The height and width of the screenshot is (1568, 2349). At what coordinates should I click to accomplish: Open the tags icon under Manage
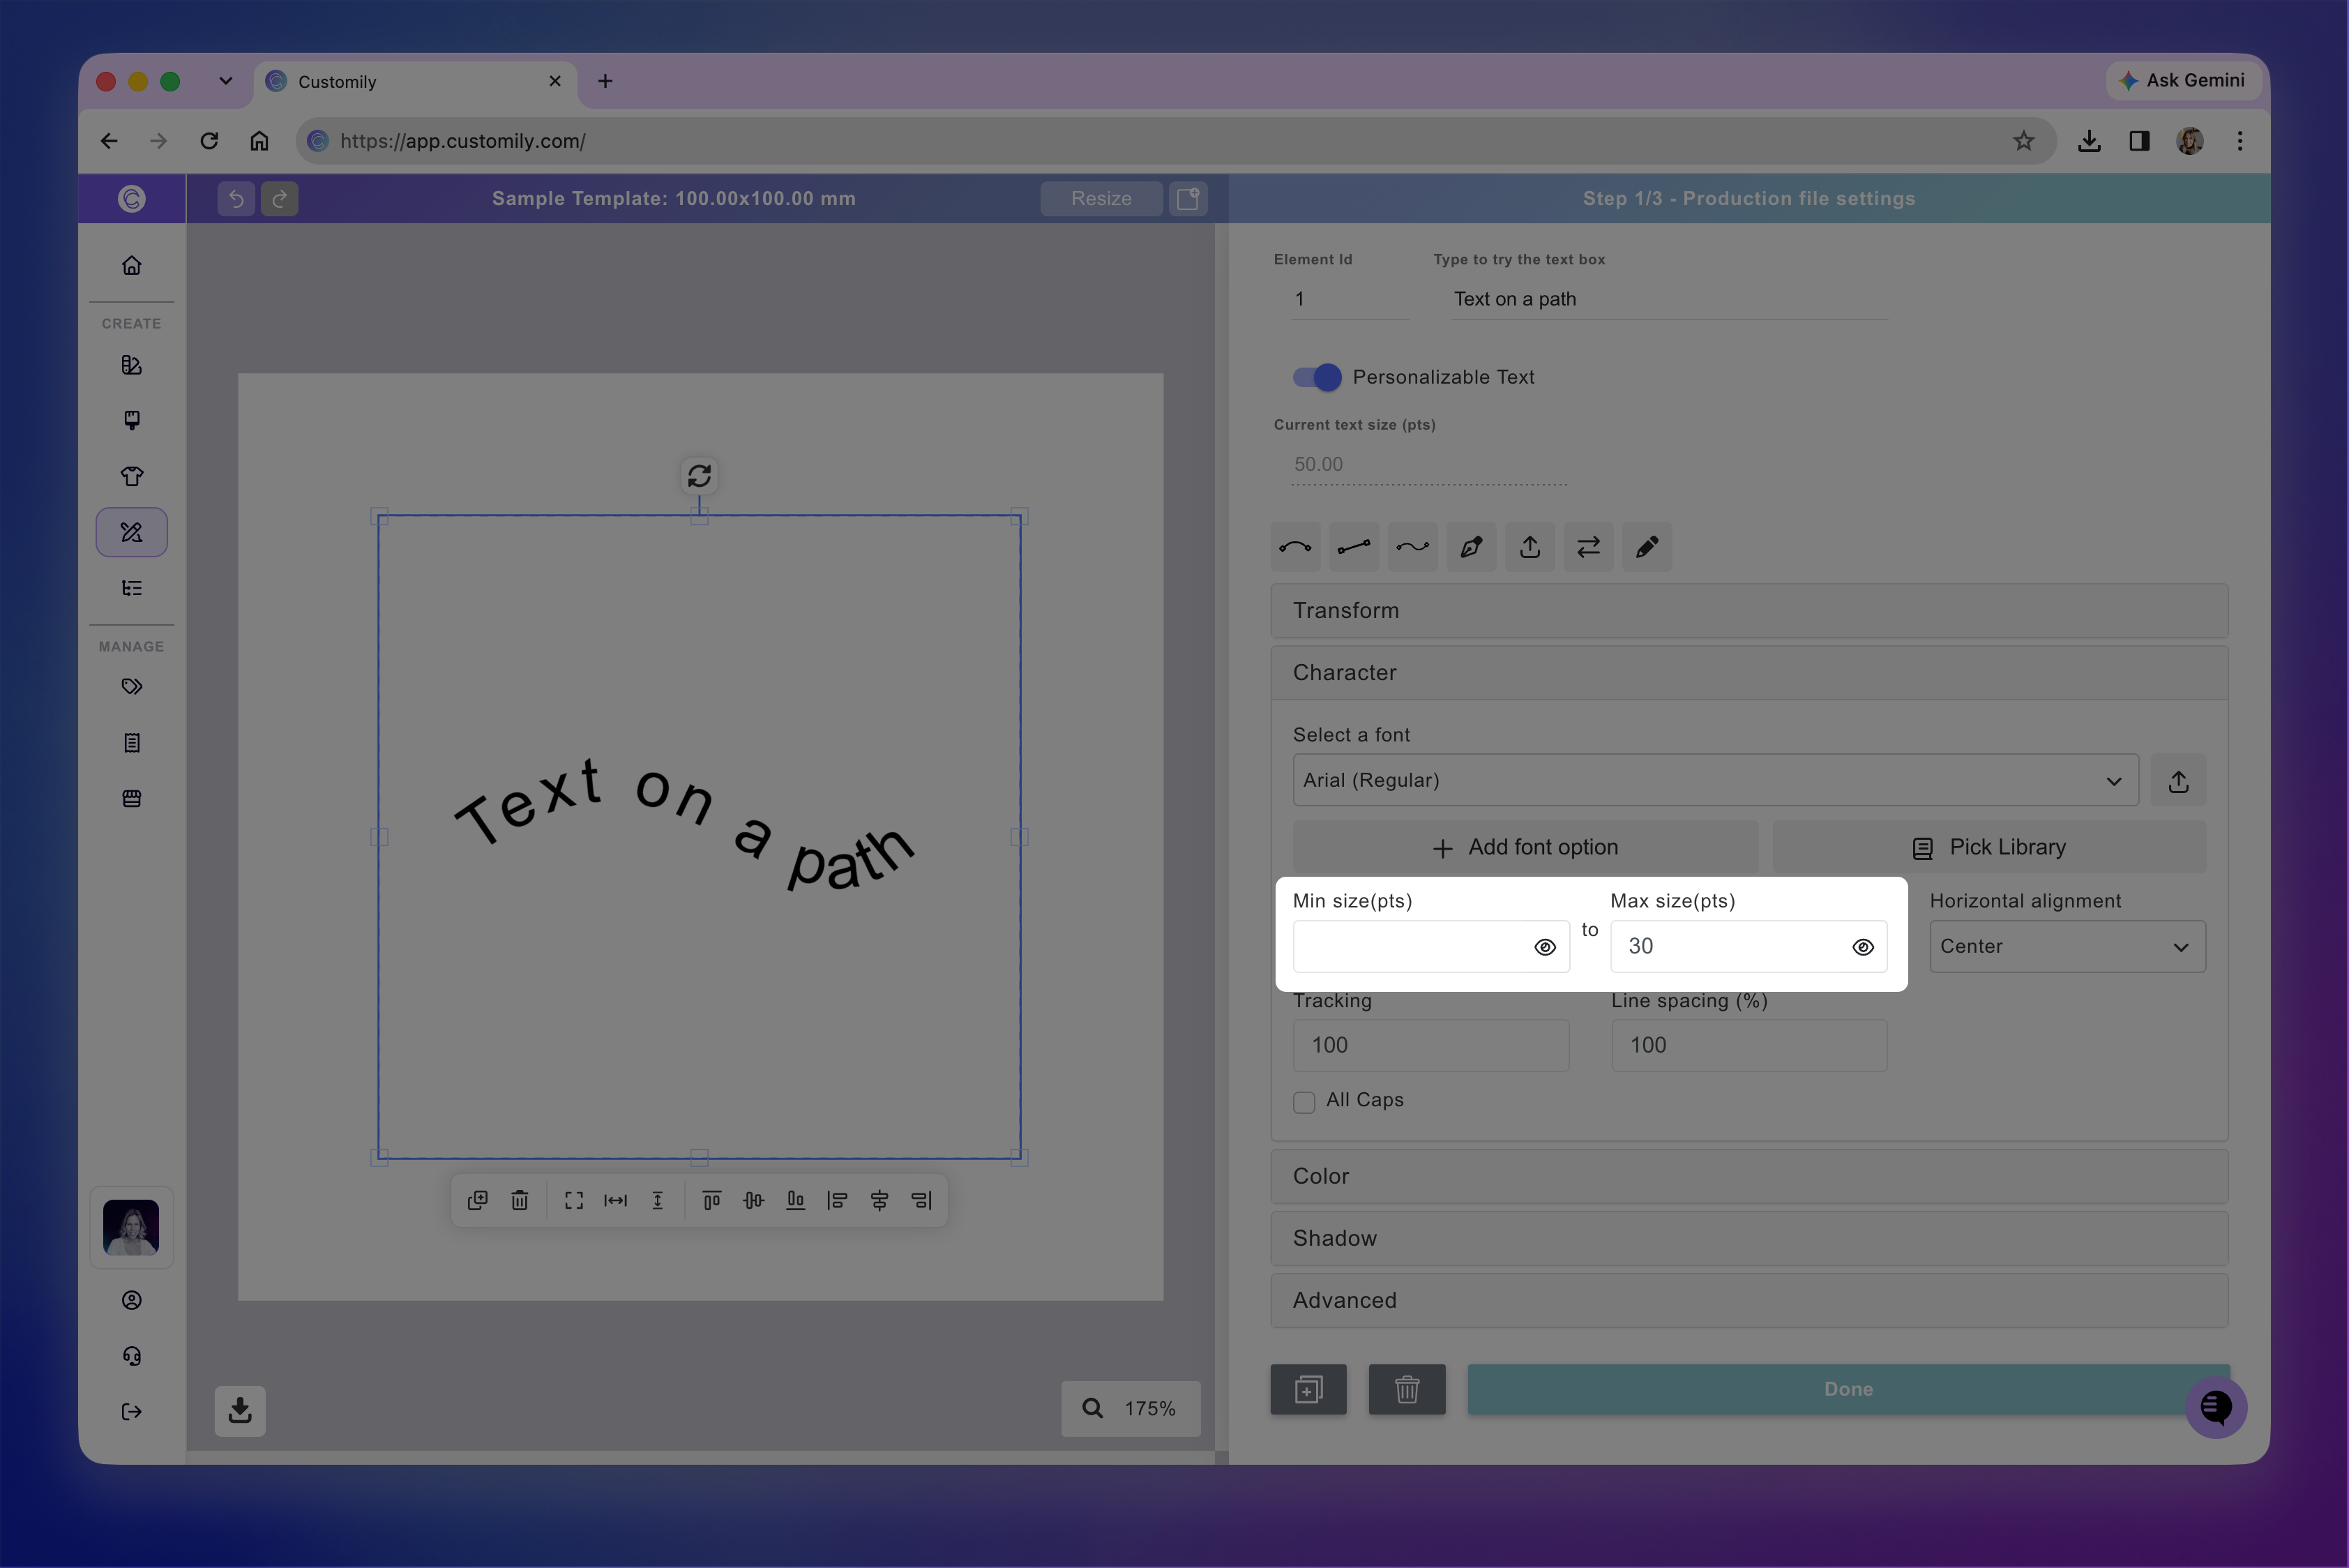[x=132, y=686]
